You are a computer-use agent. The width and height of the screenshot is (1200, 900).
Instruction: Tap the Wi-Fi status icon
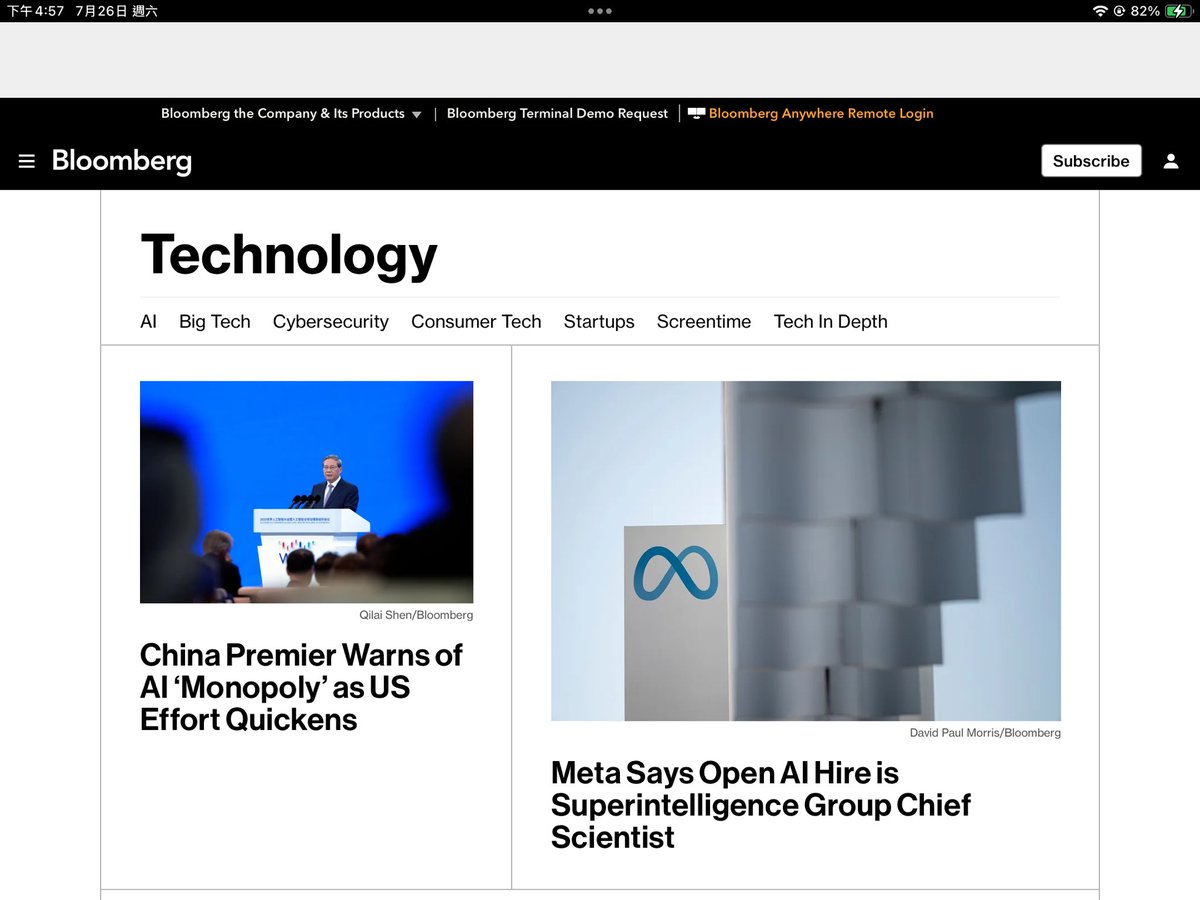[1101, 11]
